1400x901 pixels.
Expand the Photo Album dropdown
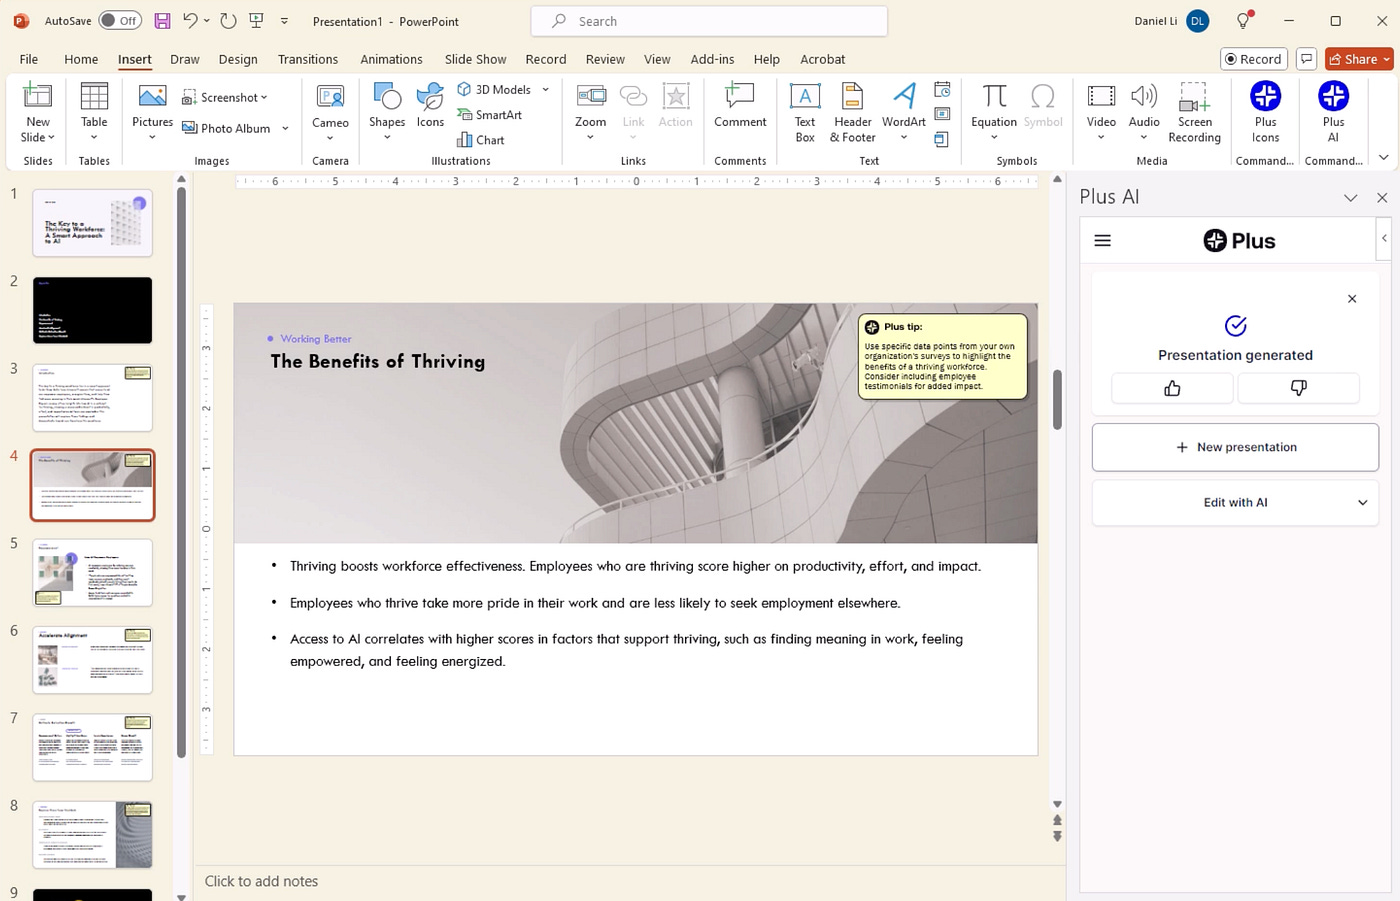(283, 128)
